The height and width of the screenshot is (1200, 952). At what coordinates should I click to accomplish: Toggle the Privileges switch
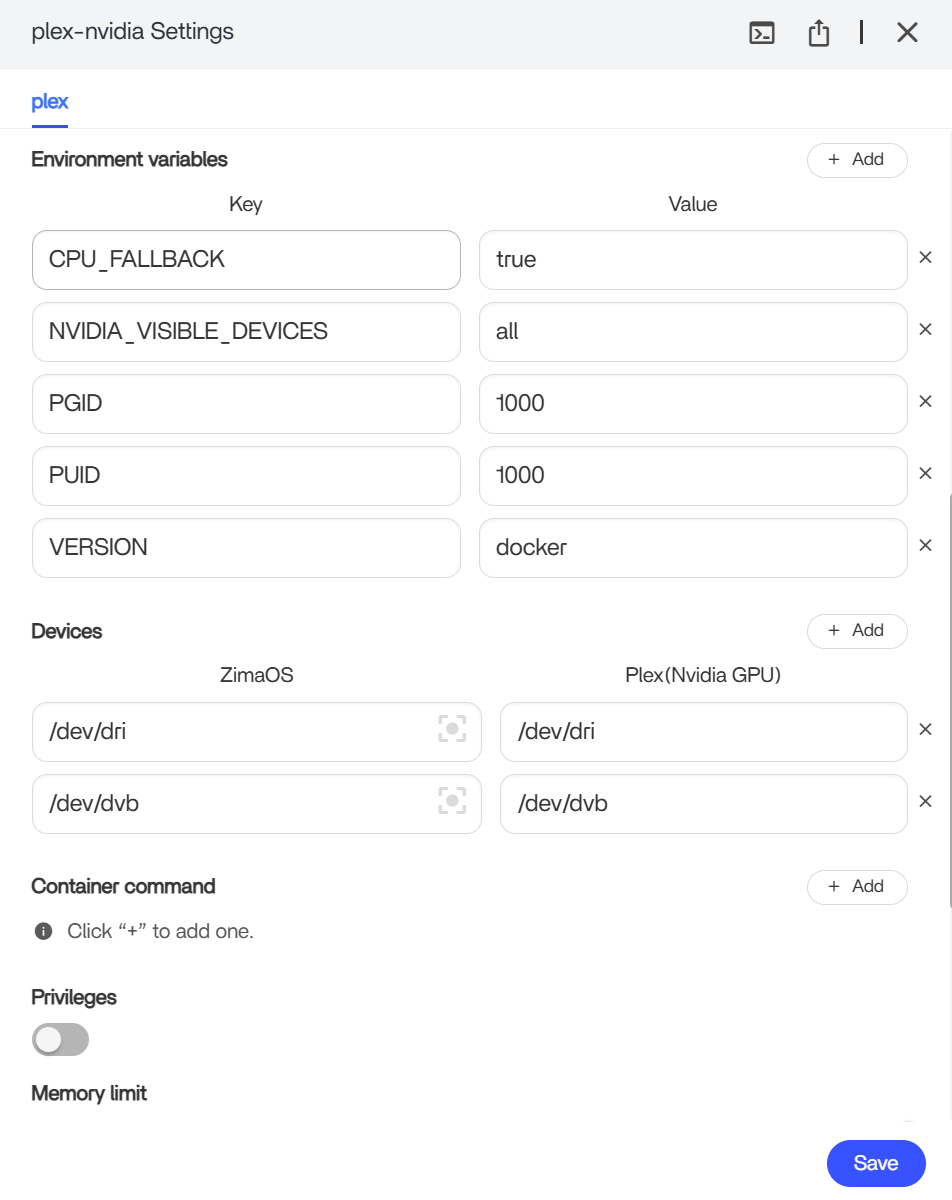[60, 1040]
